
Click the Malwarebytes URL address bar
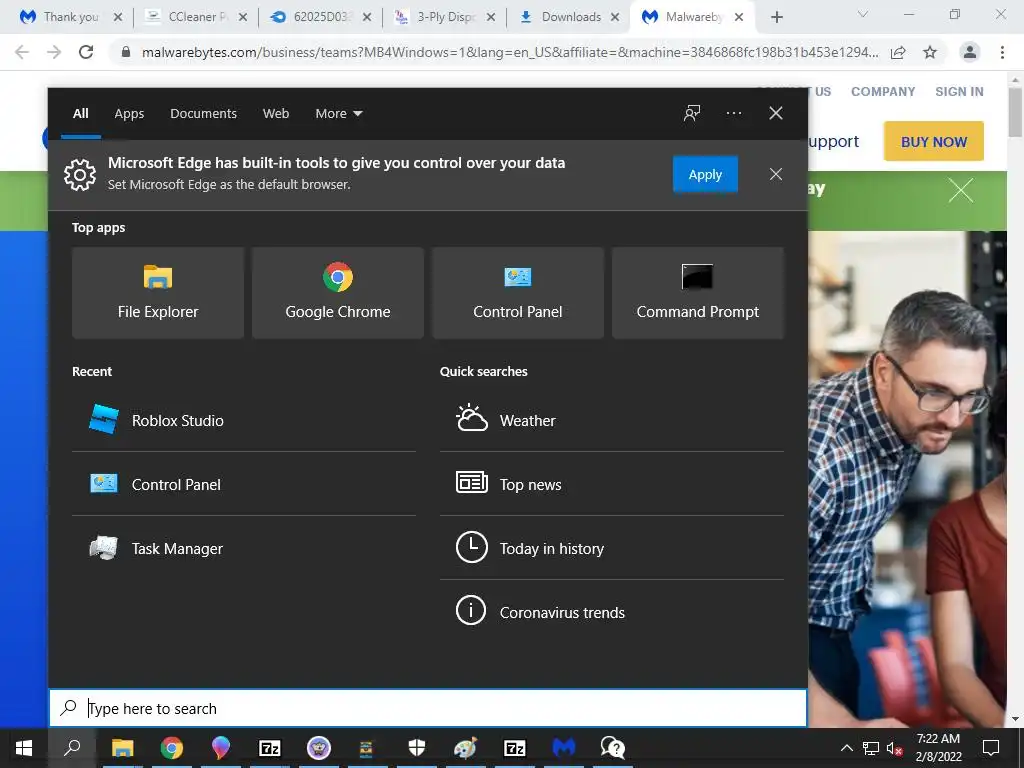(x=509, y=52)
